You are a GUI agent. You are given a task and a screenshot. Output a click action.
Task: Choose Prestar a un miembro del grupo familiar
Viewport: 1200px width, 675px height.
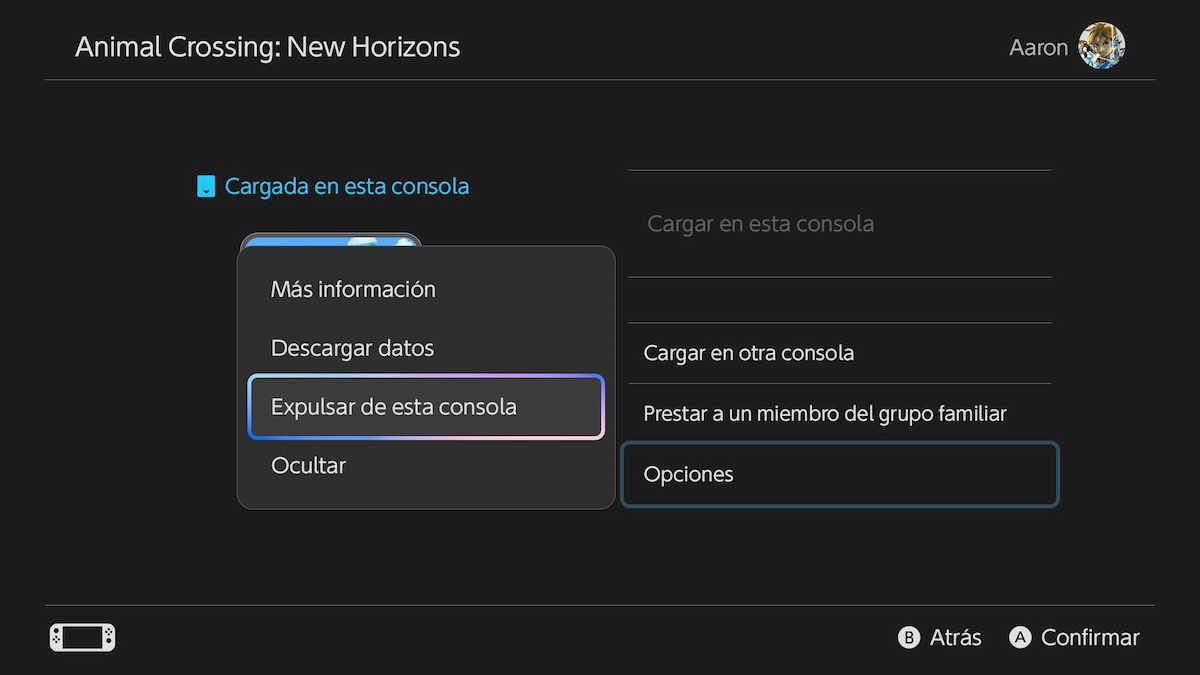coord(824,413)
